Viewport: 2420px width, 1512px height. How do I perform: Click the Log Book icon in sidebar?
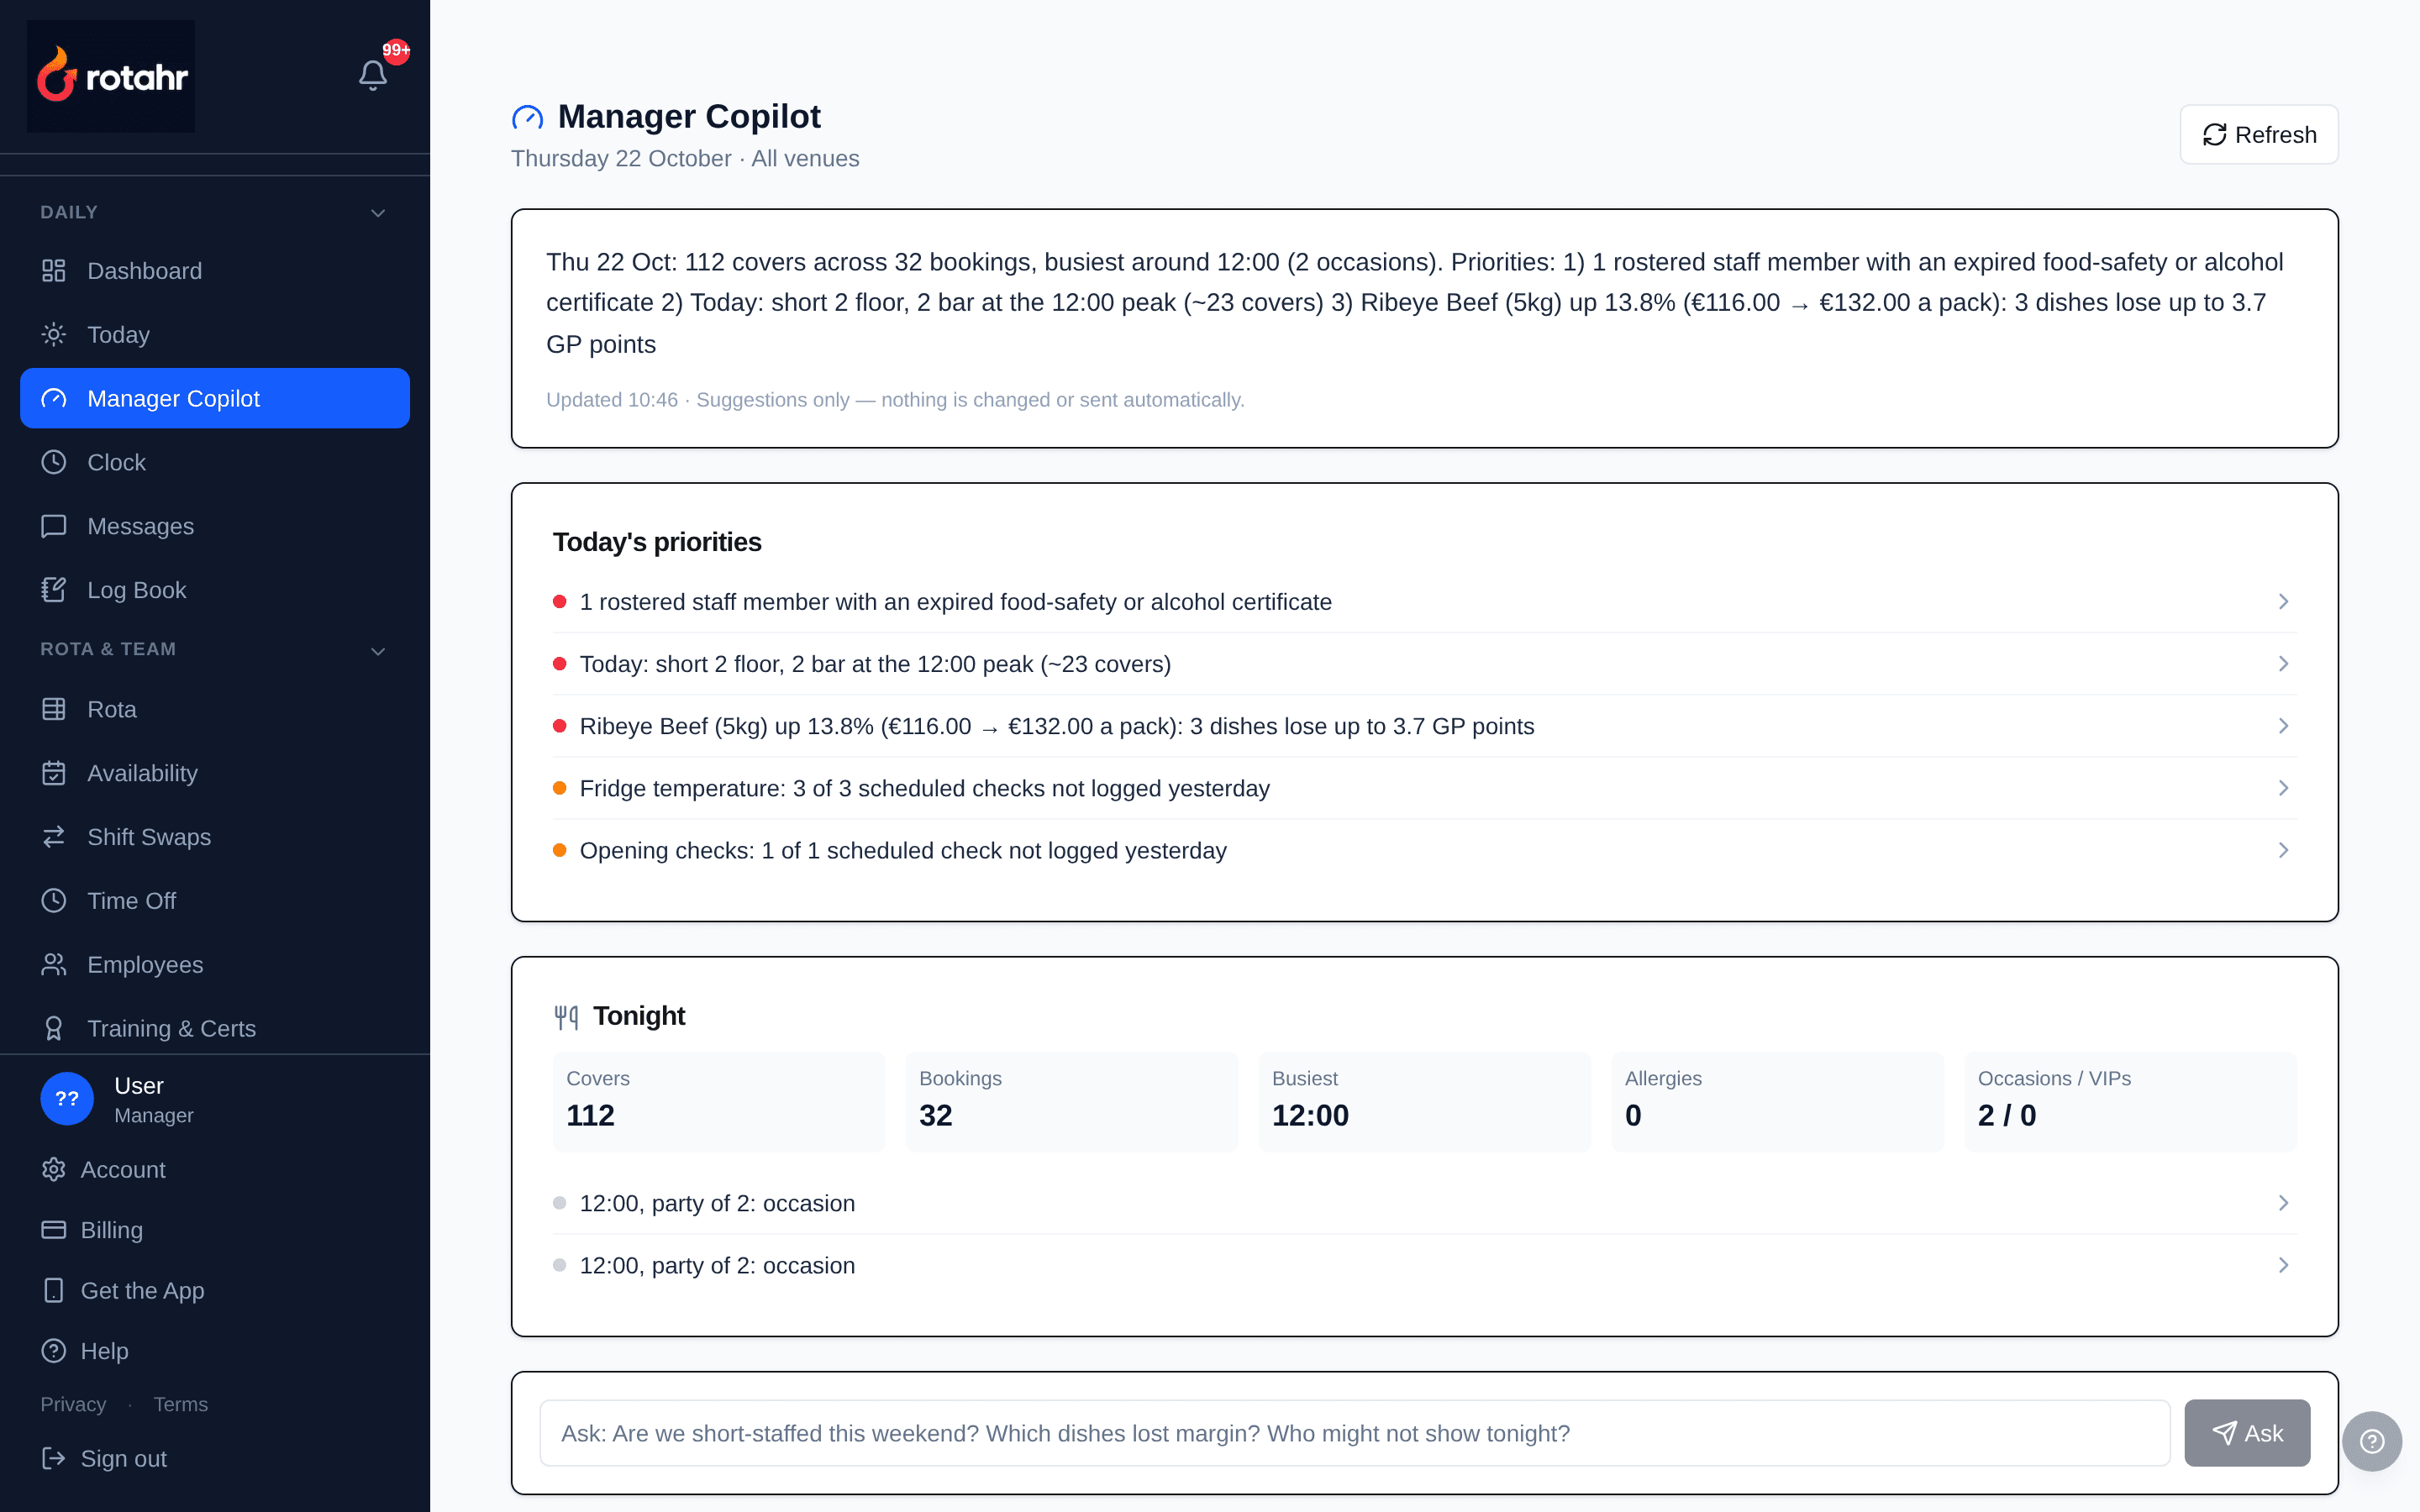[x=54, y=591]
